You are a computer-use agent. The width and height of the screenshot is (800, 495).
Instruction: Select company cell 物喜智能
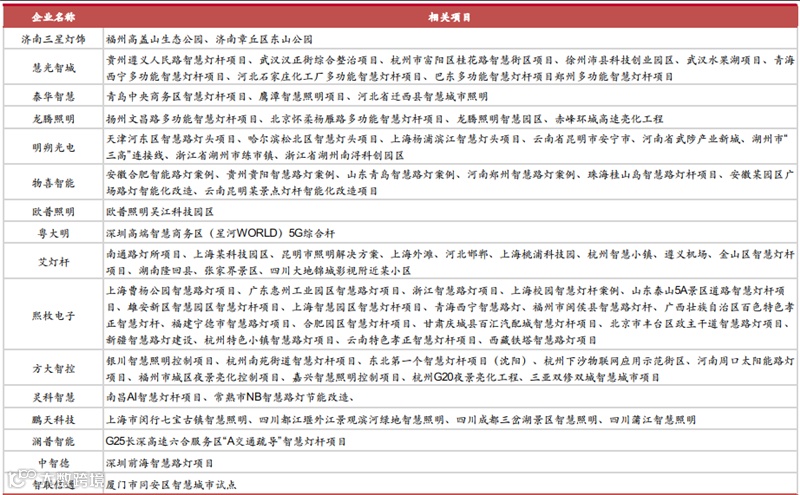[53, 183]
